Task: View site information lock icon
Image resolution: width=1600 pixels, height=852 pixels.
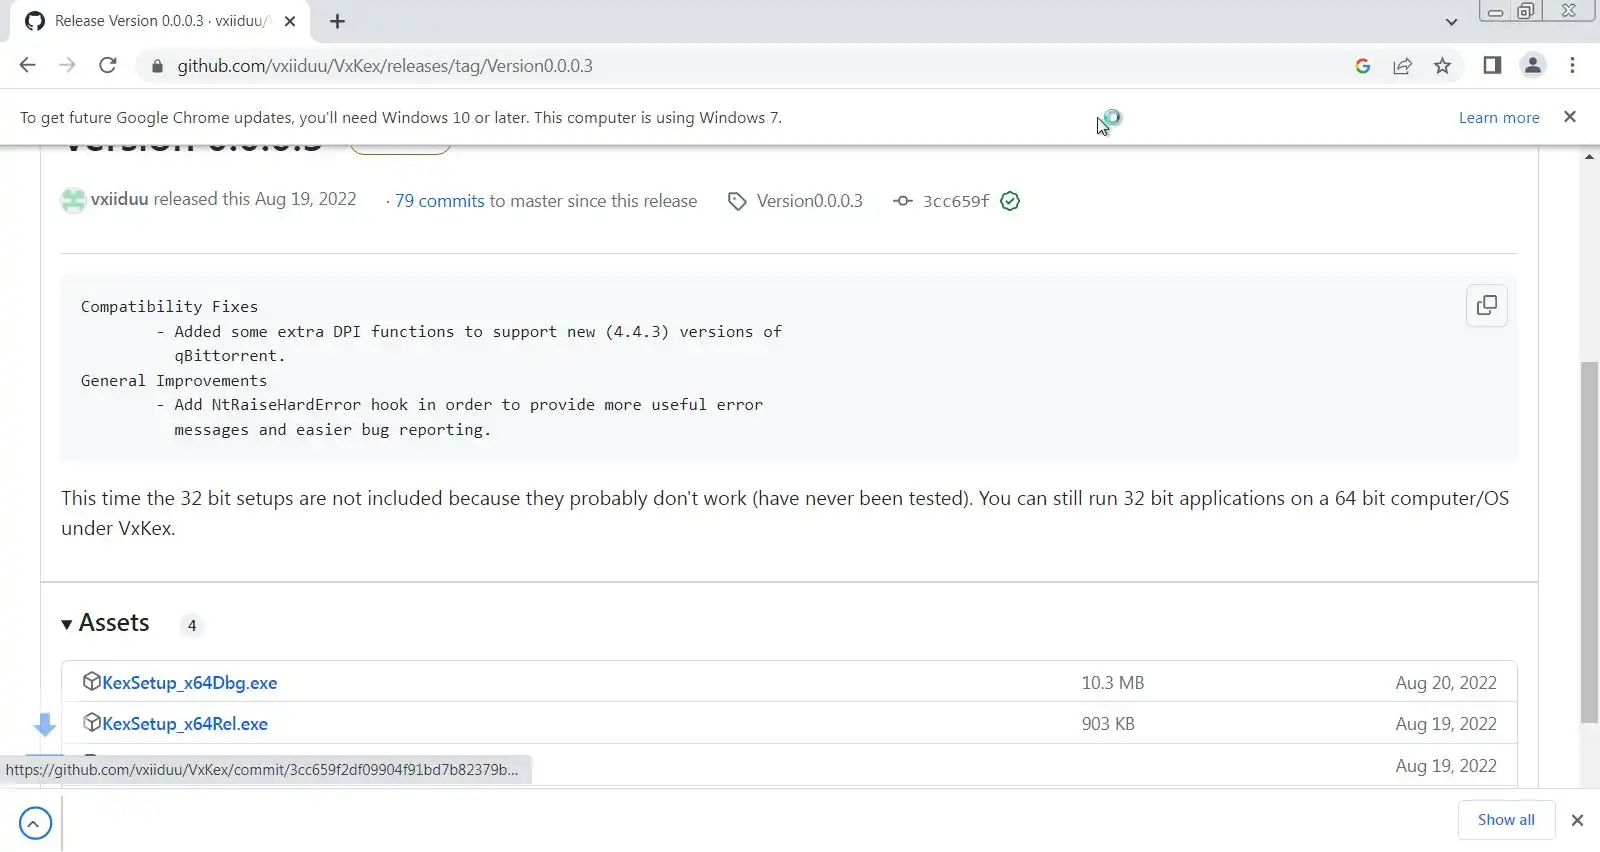Action: [x=156, y=66]
